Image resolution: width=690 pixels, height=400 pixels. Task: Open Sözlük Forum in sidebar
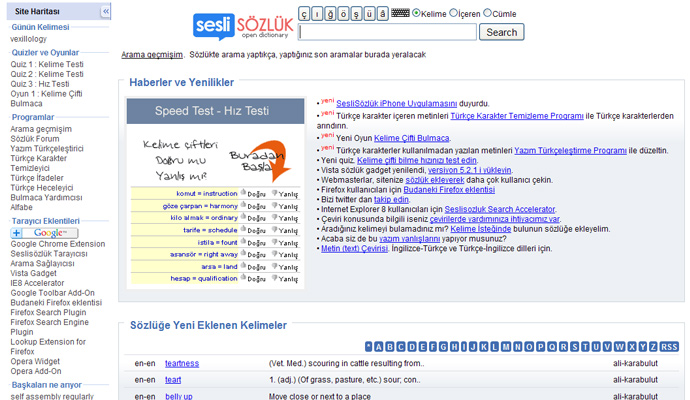(x=35, y=139)
